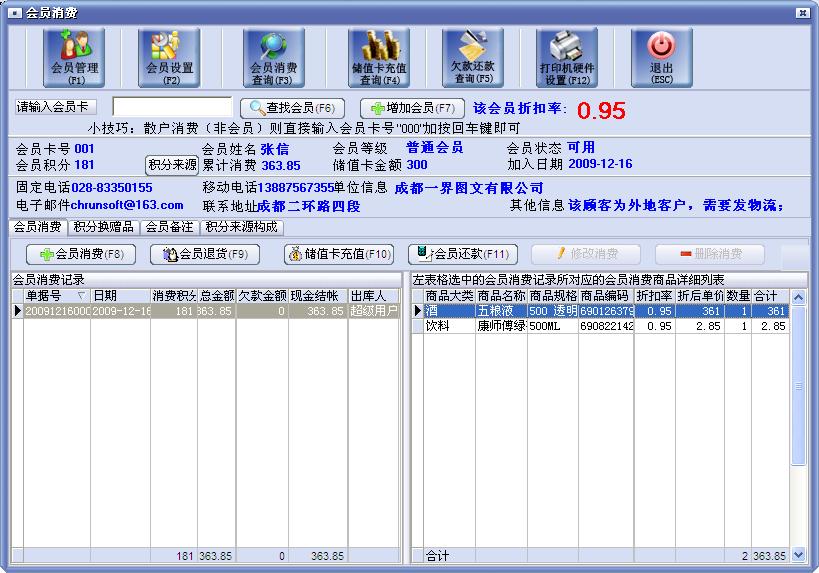The height and width of the screenshot is (573, 819).
Task: Click the phone number 028-83350155
Action: pos(112,188)
